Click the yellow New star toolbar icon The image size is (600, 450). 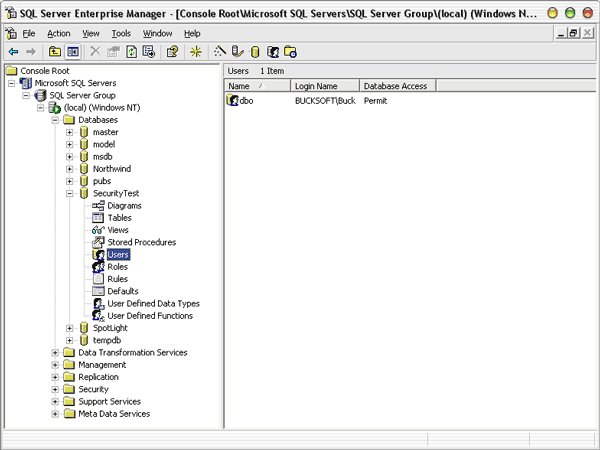pos(195,51)
